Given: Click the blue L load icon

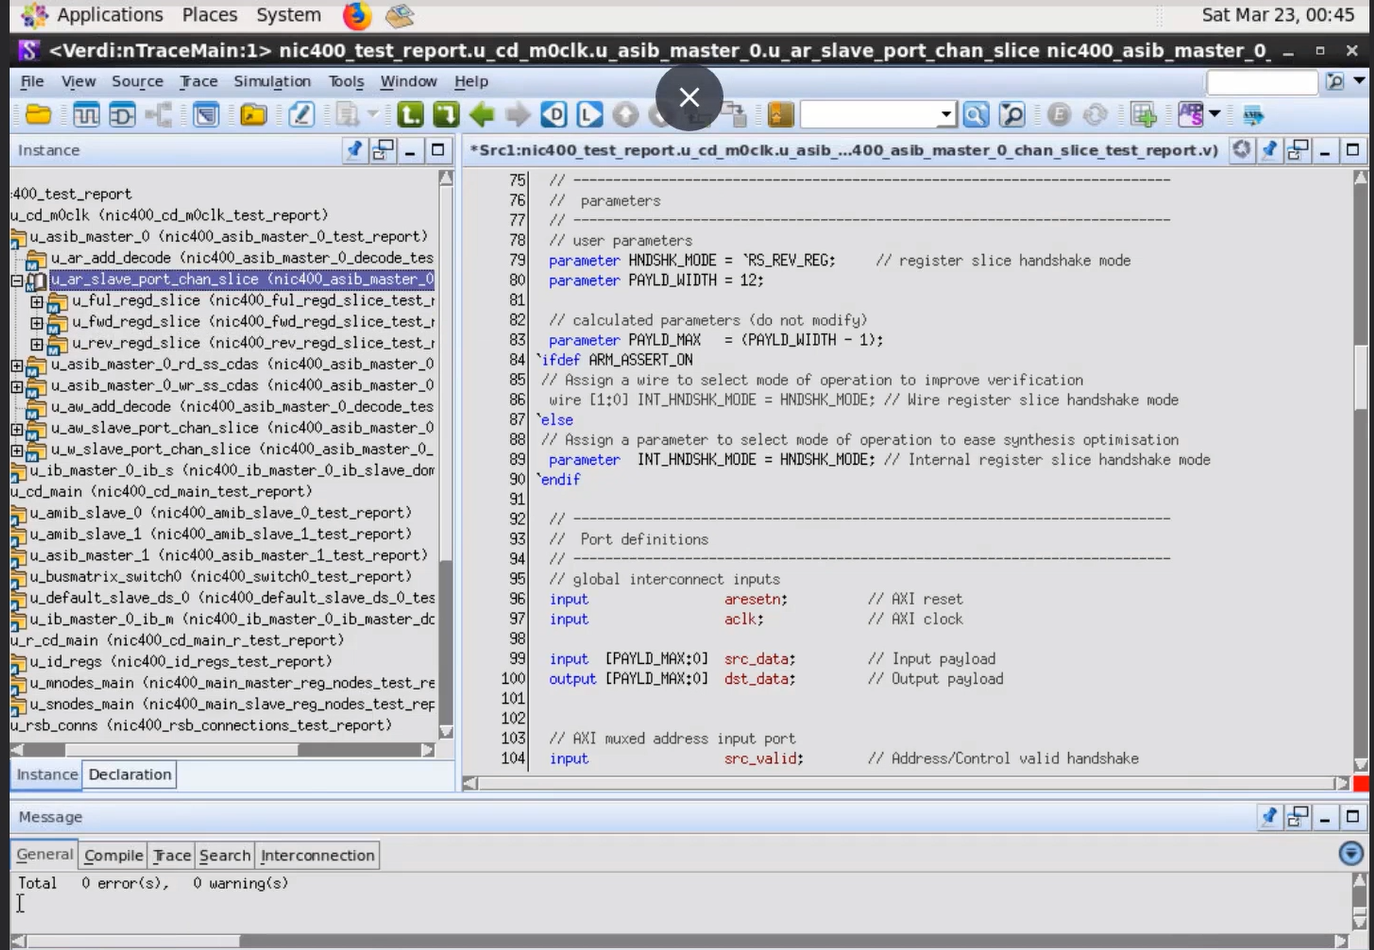Looking at the screenshot, I should click(590, 115).
